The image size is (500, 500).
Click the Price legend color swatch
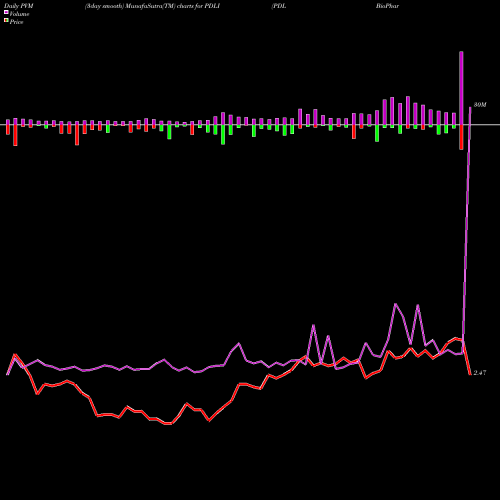click(6, 21)
